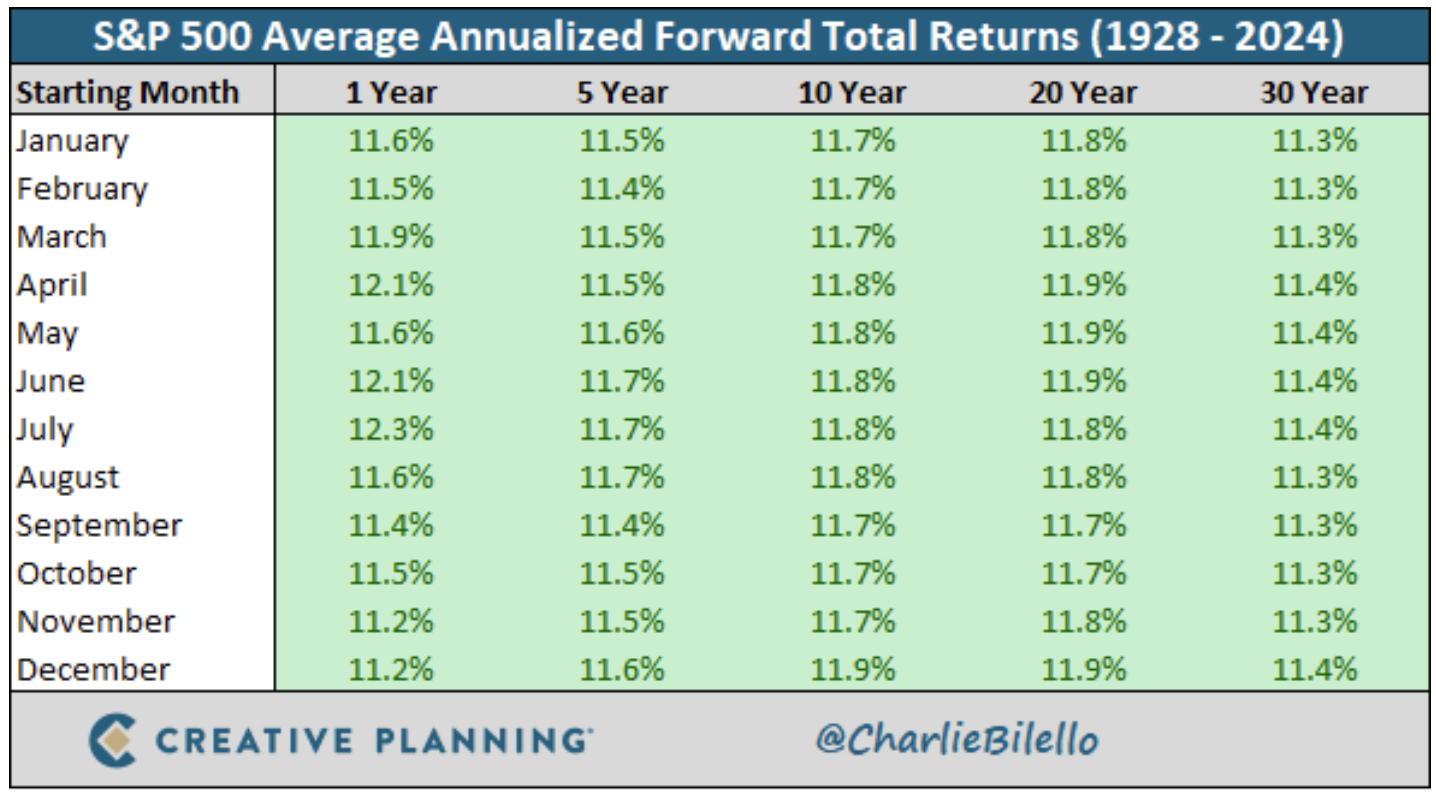1436x792 pixels.
Task: Click the table title S&P 500 banner
Action: point(718,38)
